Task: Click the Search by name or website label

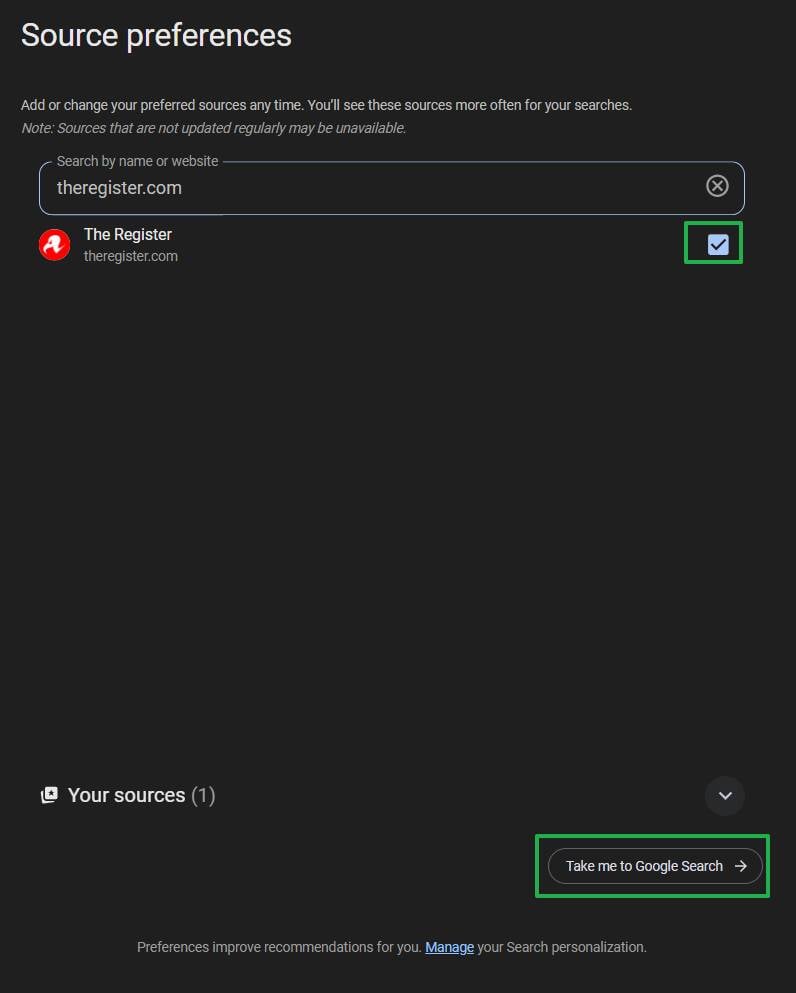Action: click(137, 161)
